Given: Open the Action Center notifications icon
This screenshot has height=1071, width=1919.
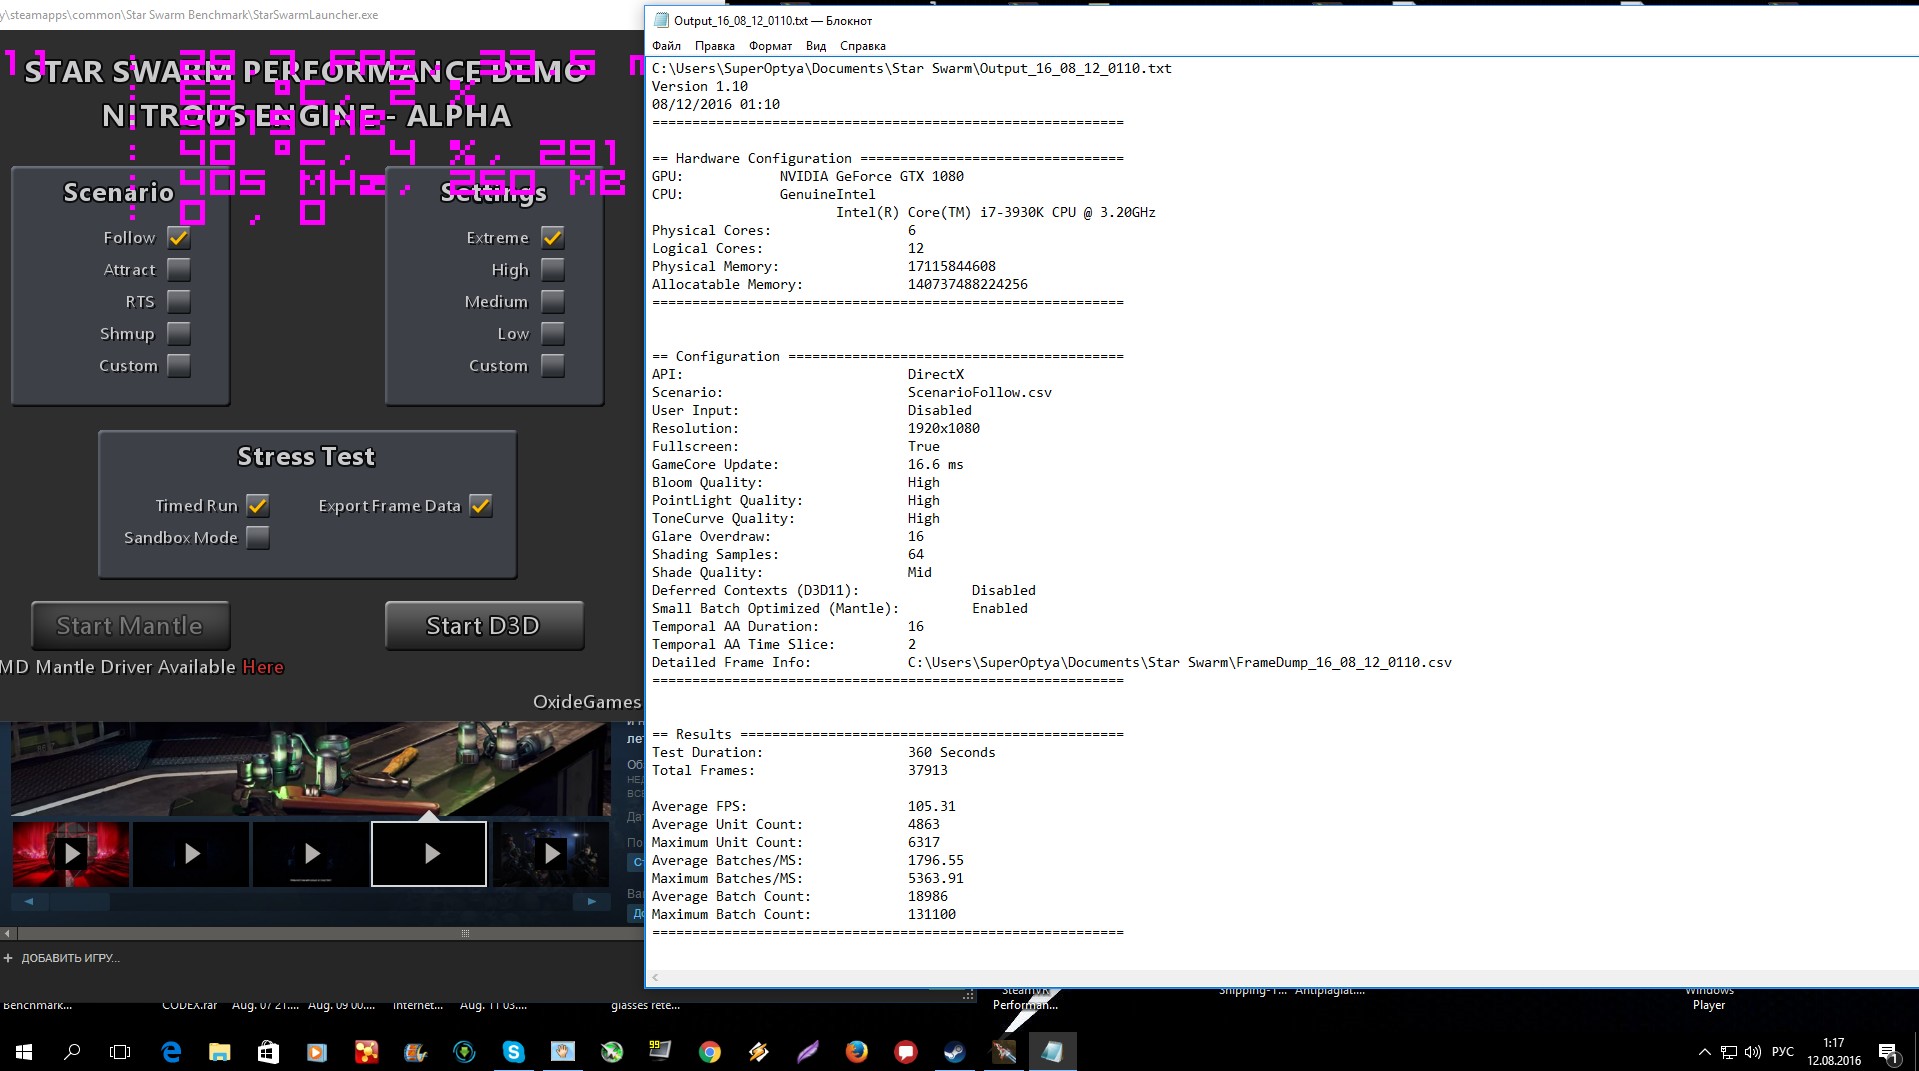Looking at the screenshot, I should [x=1887, y=1052].
